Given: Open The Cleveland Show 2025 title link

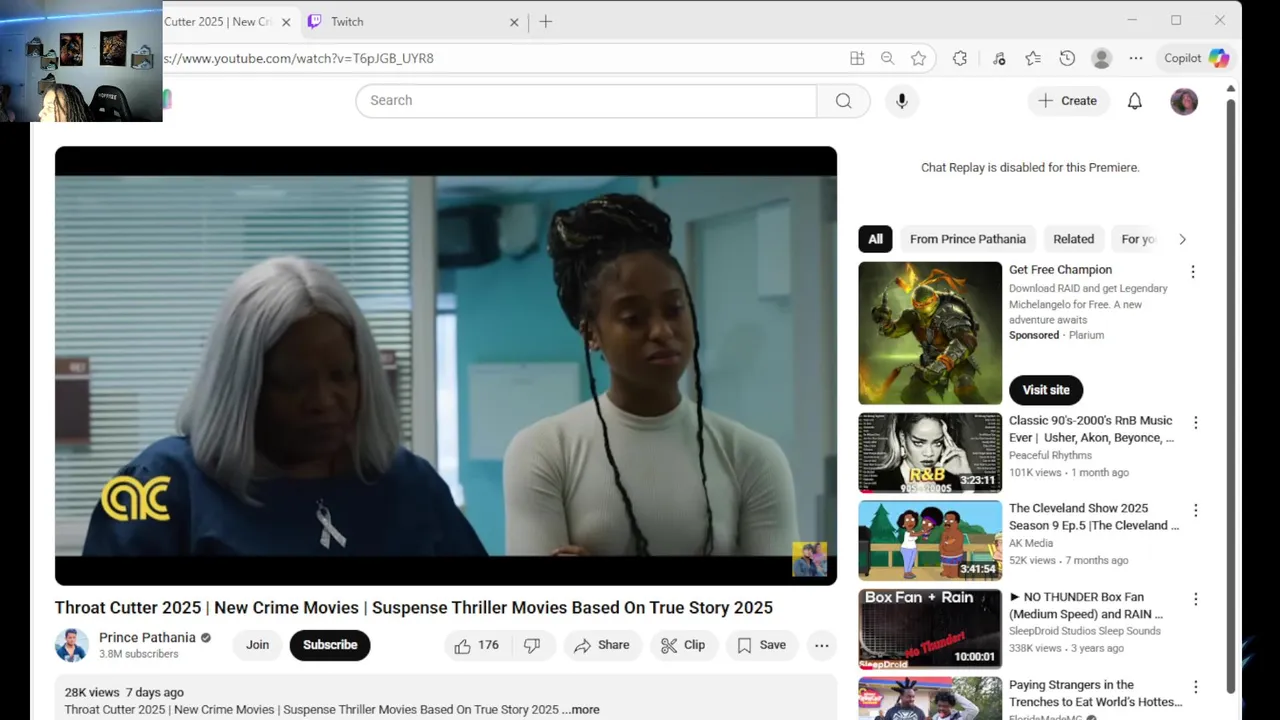Looking at the screenshot, I should coord(1094,517).
